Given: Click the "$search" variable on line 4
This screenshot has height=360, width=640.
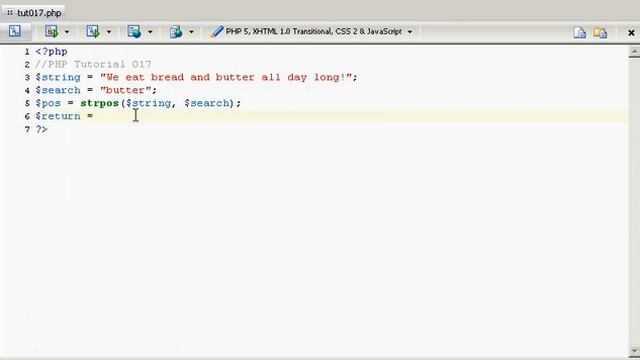Looking at the screenshot, I should tap(58, 90).
